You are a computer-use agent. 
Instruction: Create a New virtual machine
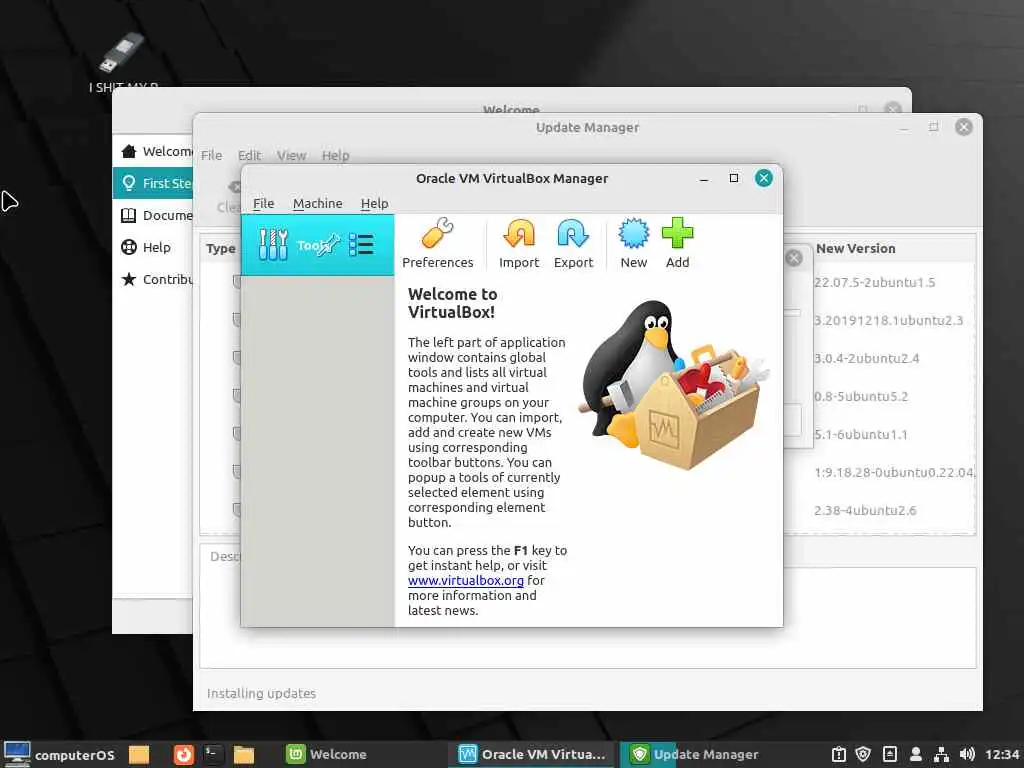pyautogui.click(x=633, y=244)
